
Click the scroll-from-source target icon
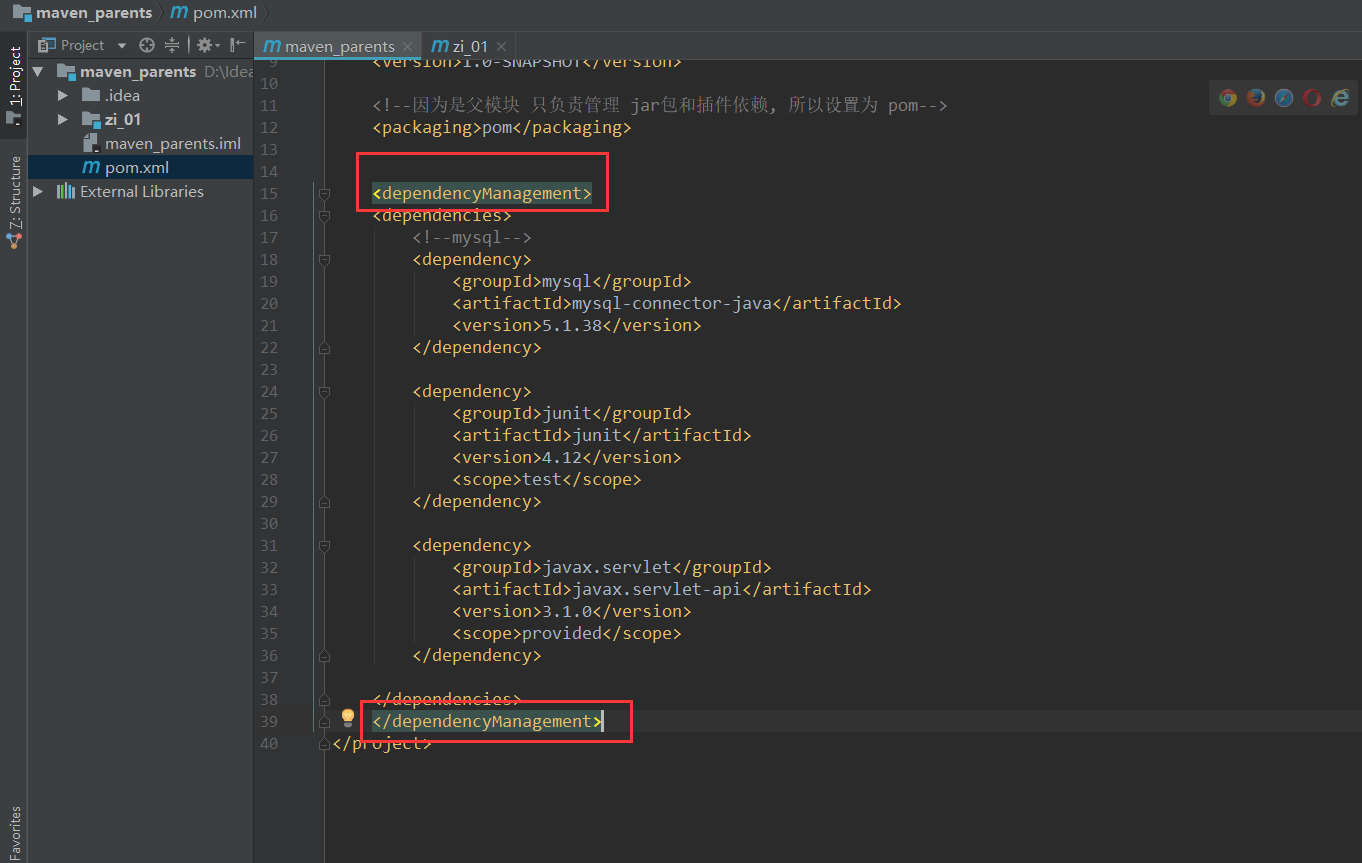point(147,45)
